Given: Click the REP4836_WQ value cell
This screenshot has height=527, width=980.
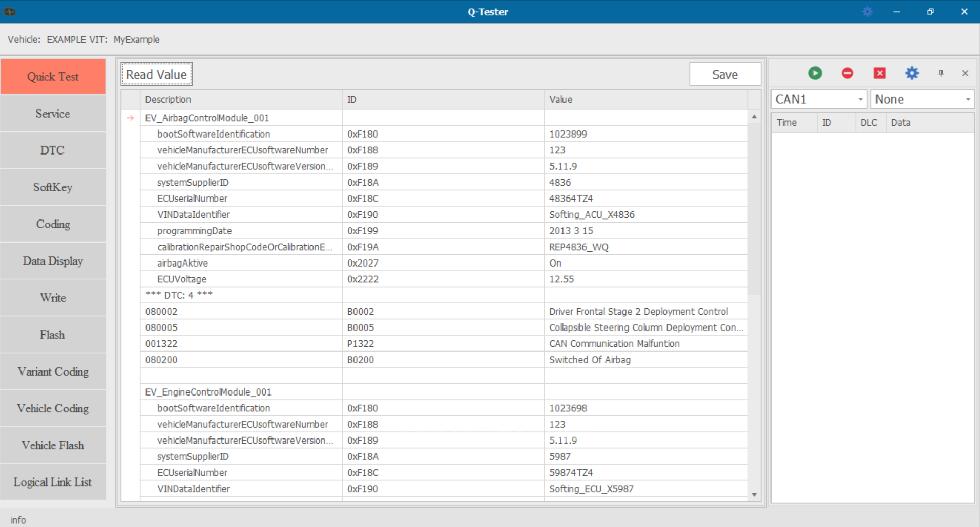Looking at the screenshot, I should (x=646, y=247).
